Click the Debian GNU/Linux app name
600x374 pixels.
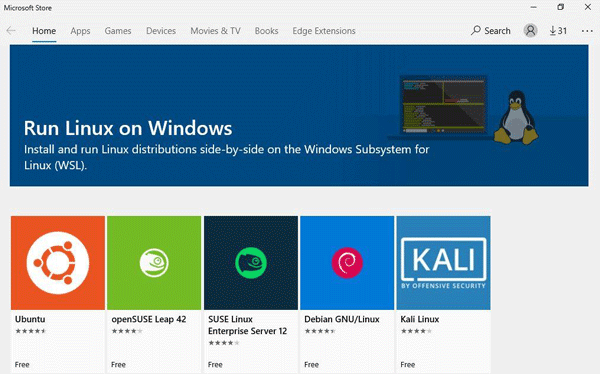click(x=342, y=319)
